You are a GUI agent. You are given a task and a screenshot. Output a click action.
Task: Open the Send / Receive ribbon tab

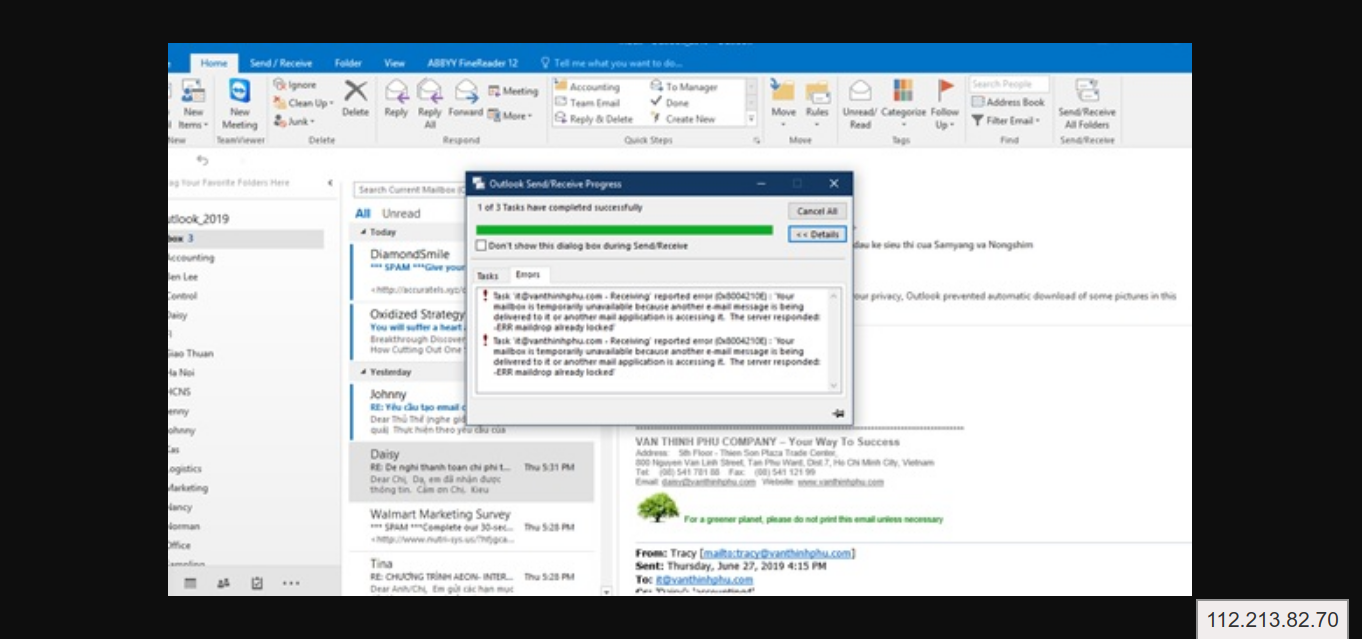coord(281,63)
